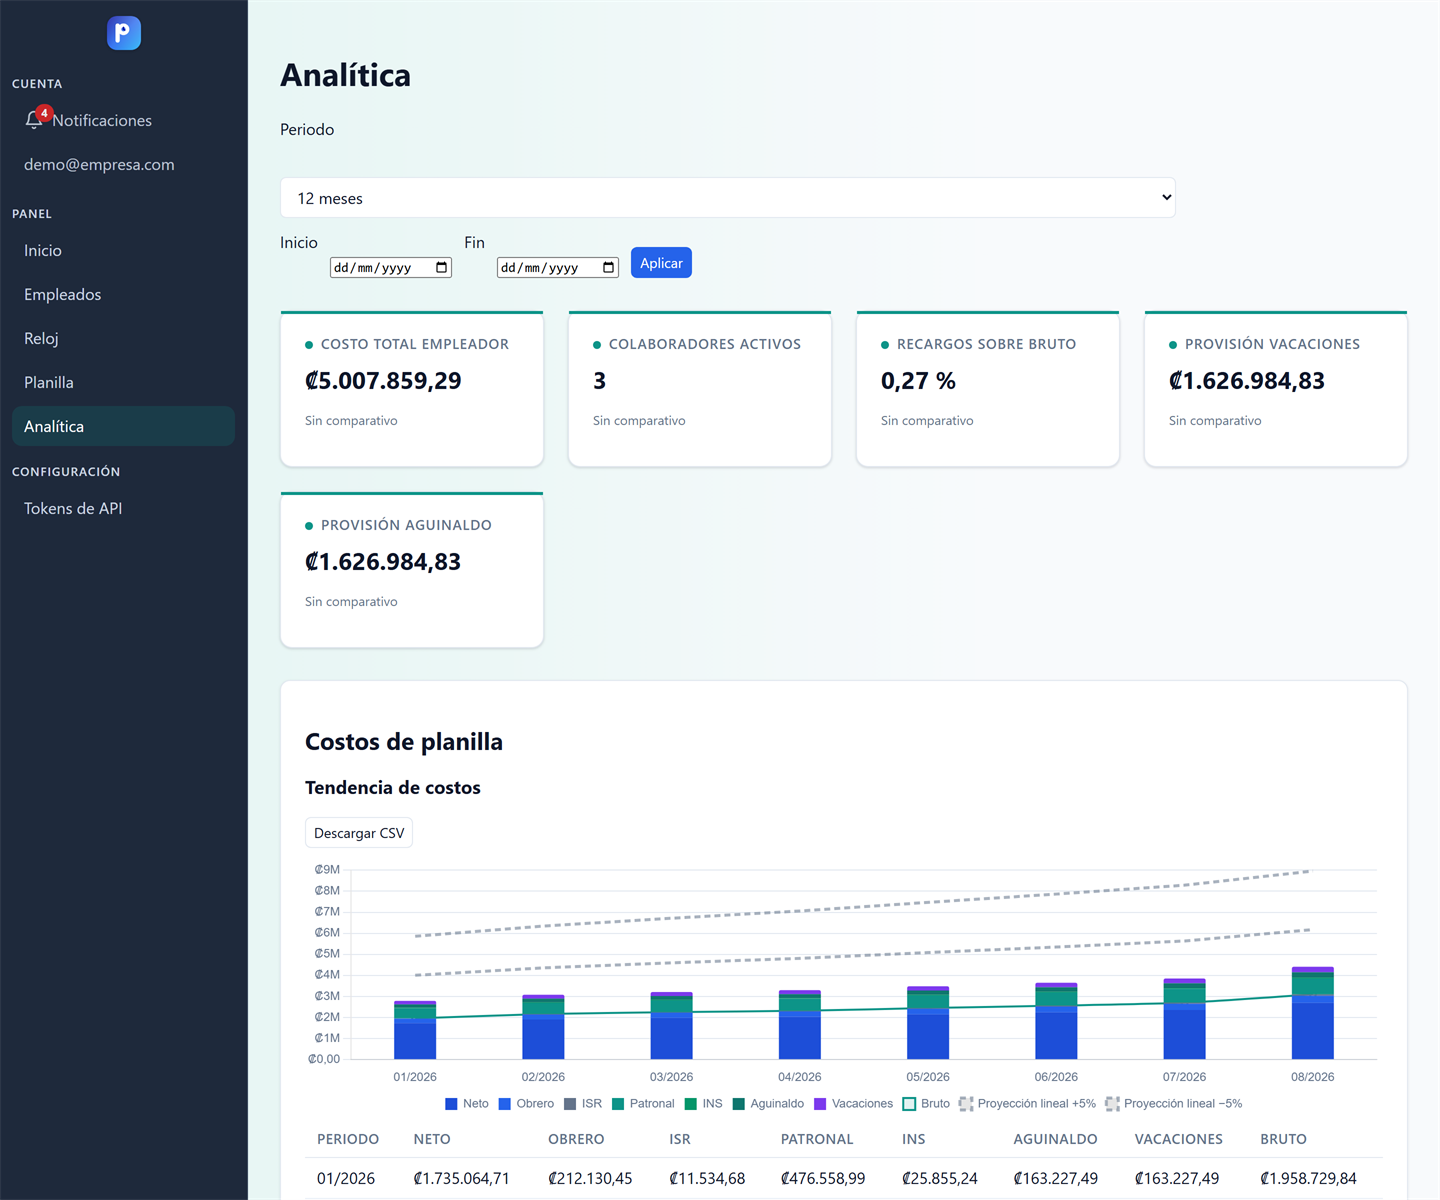Toggle Proyección lineal −5% legend item

[x=1174, y=1104]
